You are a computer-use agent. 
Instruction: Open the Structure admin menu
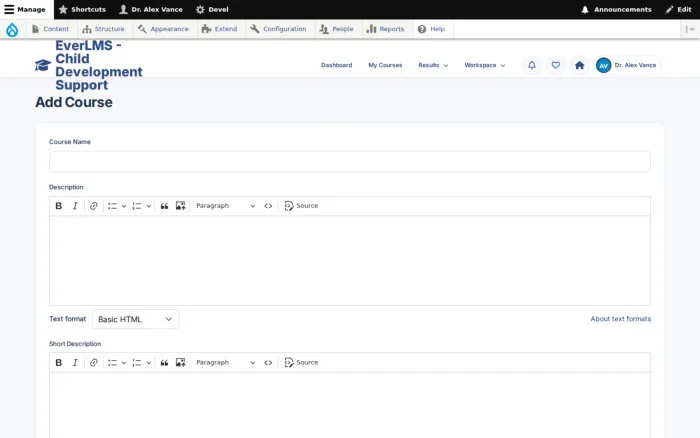pos(103,29)
